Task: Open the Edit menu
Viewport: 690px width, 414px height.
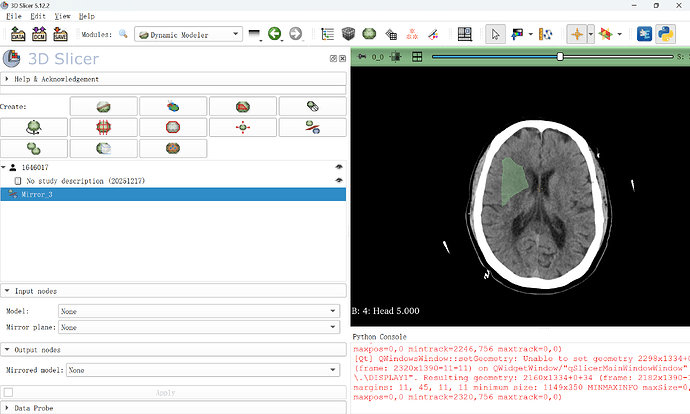Action: (38, 16)
